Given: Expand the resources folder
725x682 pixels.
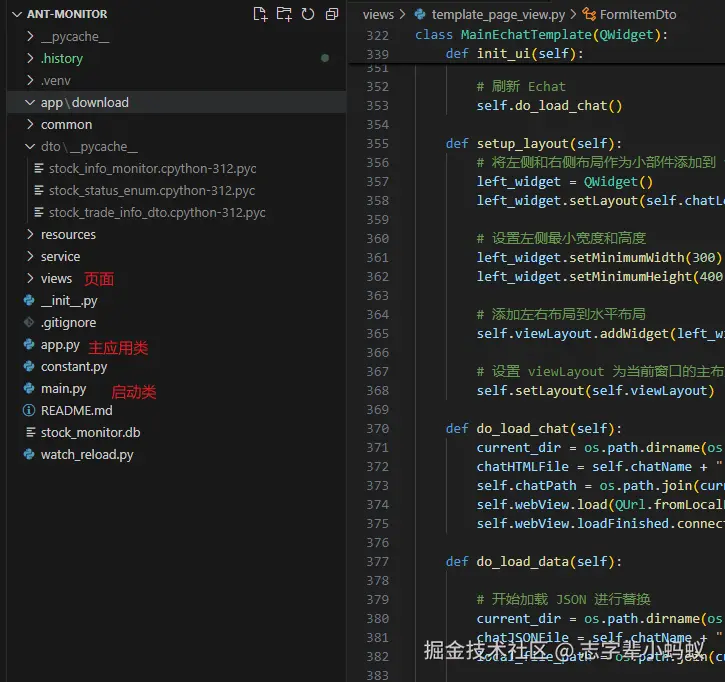Looking at the screenshot, I should pyautogui.click(x=29, y=235).
